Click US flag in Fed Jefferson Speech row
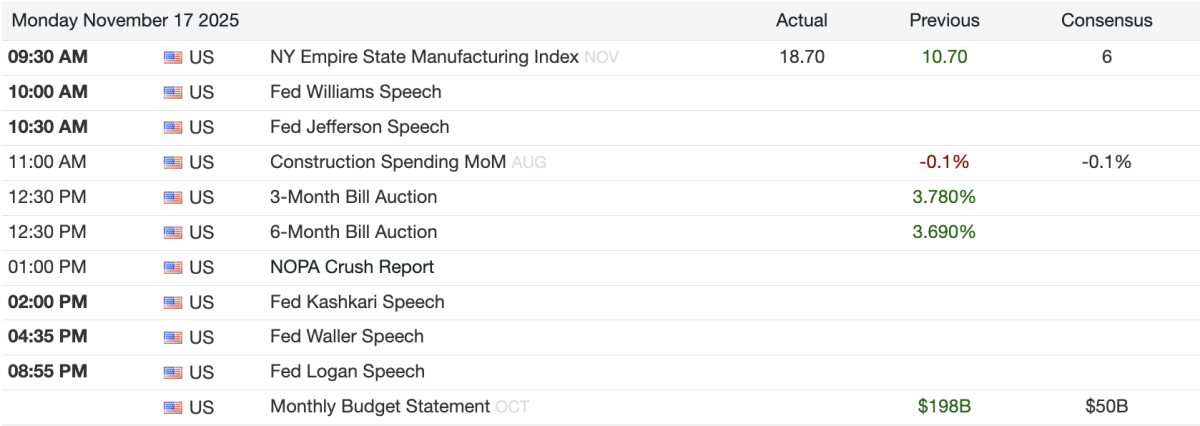Viewport: 1200px width, 426px height. tap(172, 128)
